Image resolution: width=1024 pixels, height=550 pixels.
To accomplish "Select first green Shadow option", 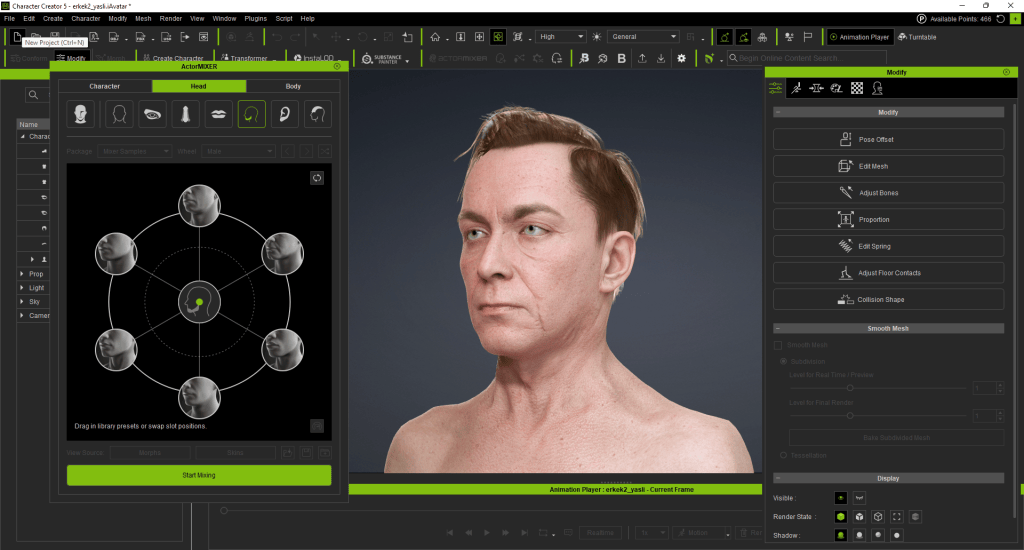I will (x=840, y=535).
